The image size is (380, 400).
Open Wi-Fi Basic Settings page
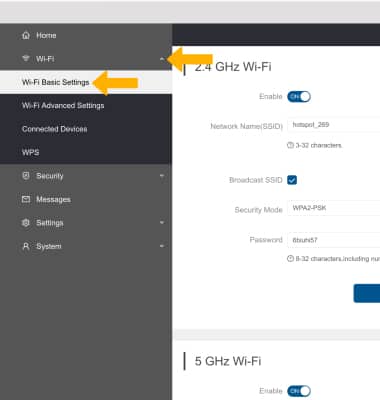86,82
